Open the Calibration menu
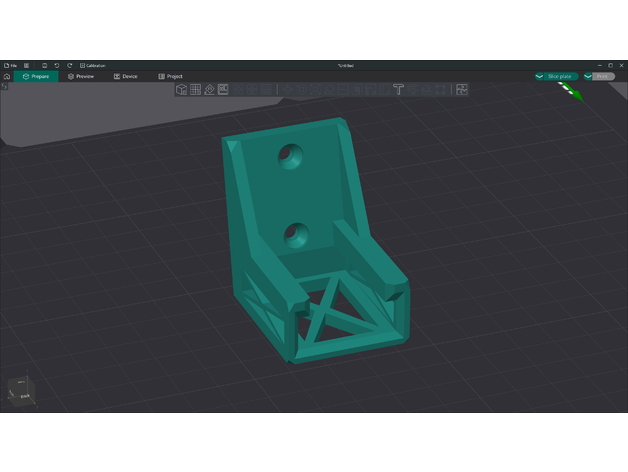This screenshot has height=472, width=628. click(93, 65)
